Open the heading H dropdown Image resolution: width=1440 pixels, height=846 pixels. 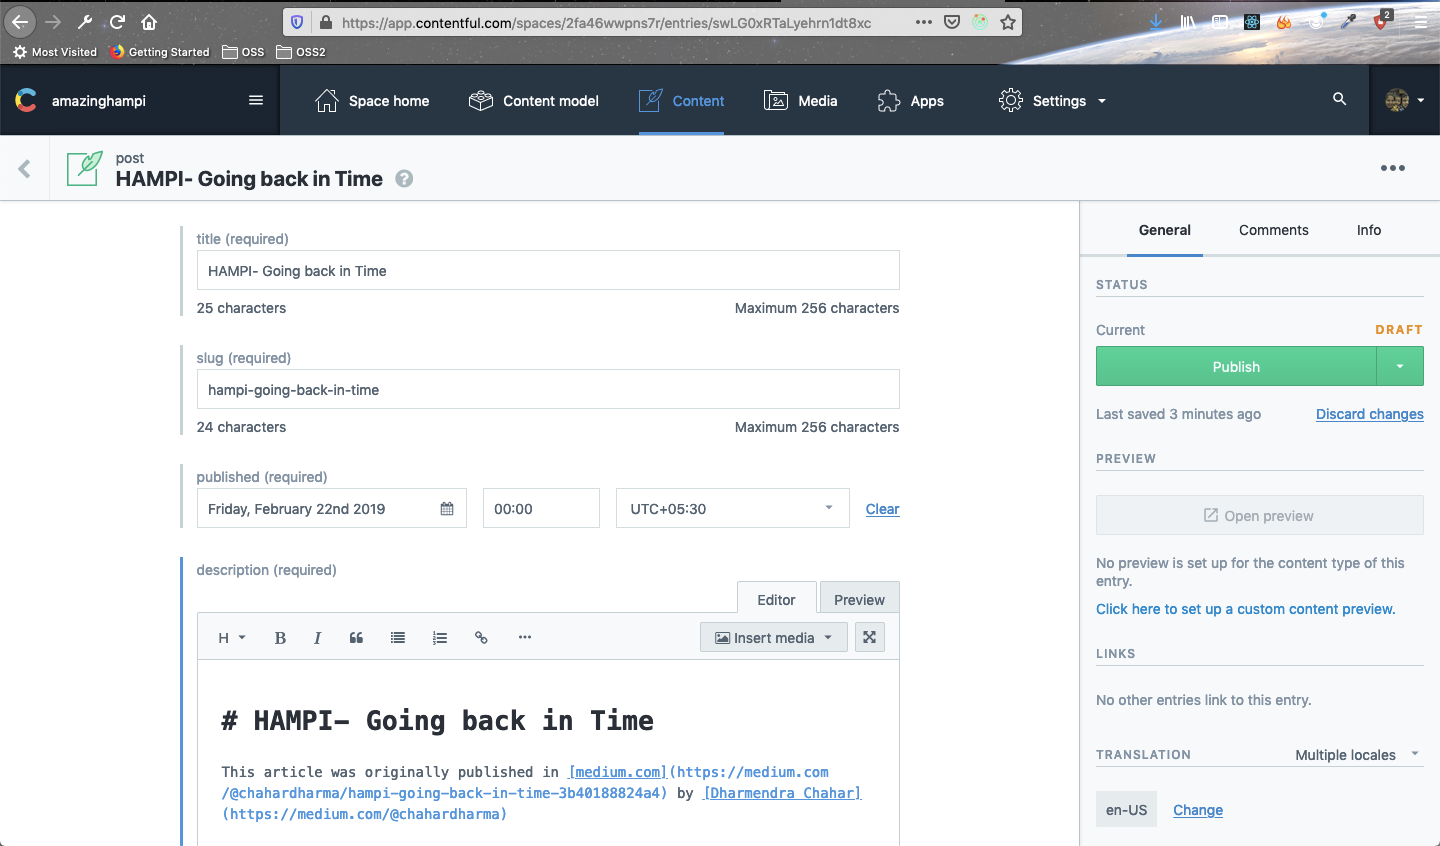coord(232,638)
